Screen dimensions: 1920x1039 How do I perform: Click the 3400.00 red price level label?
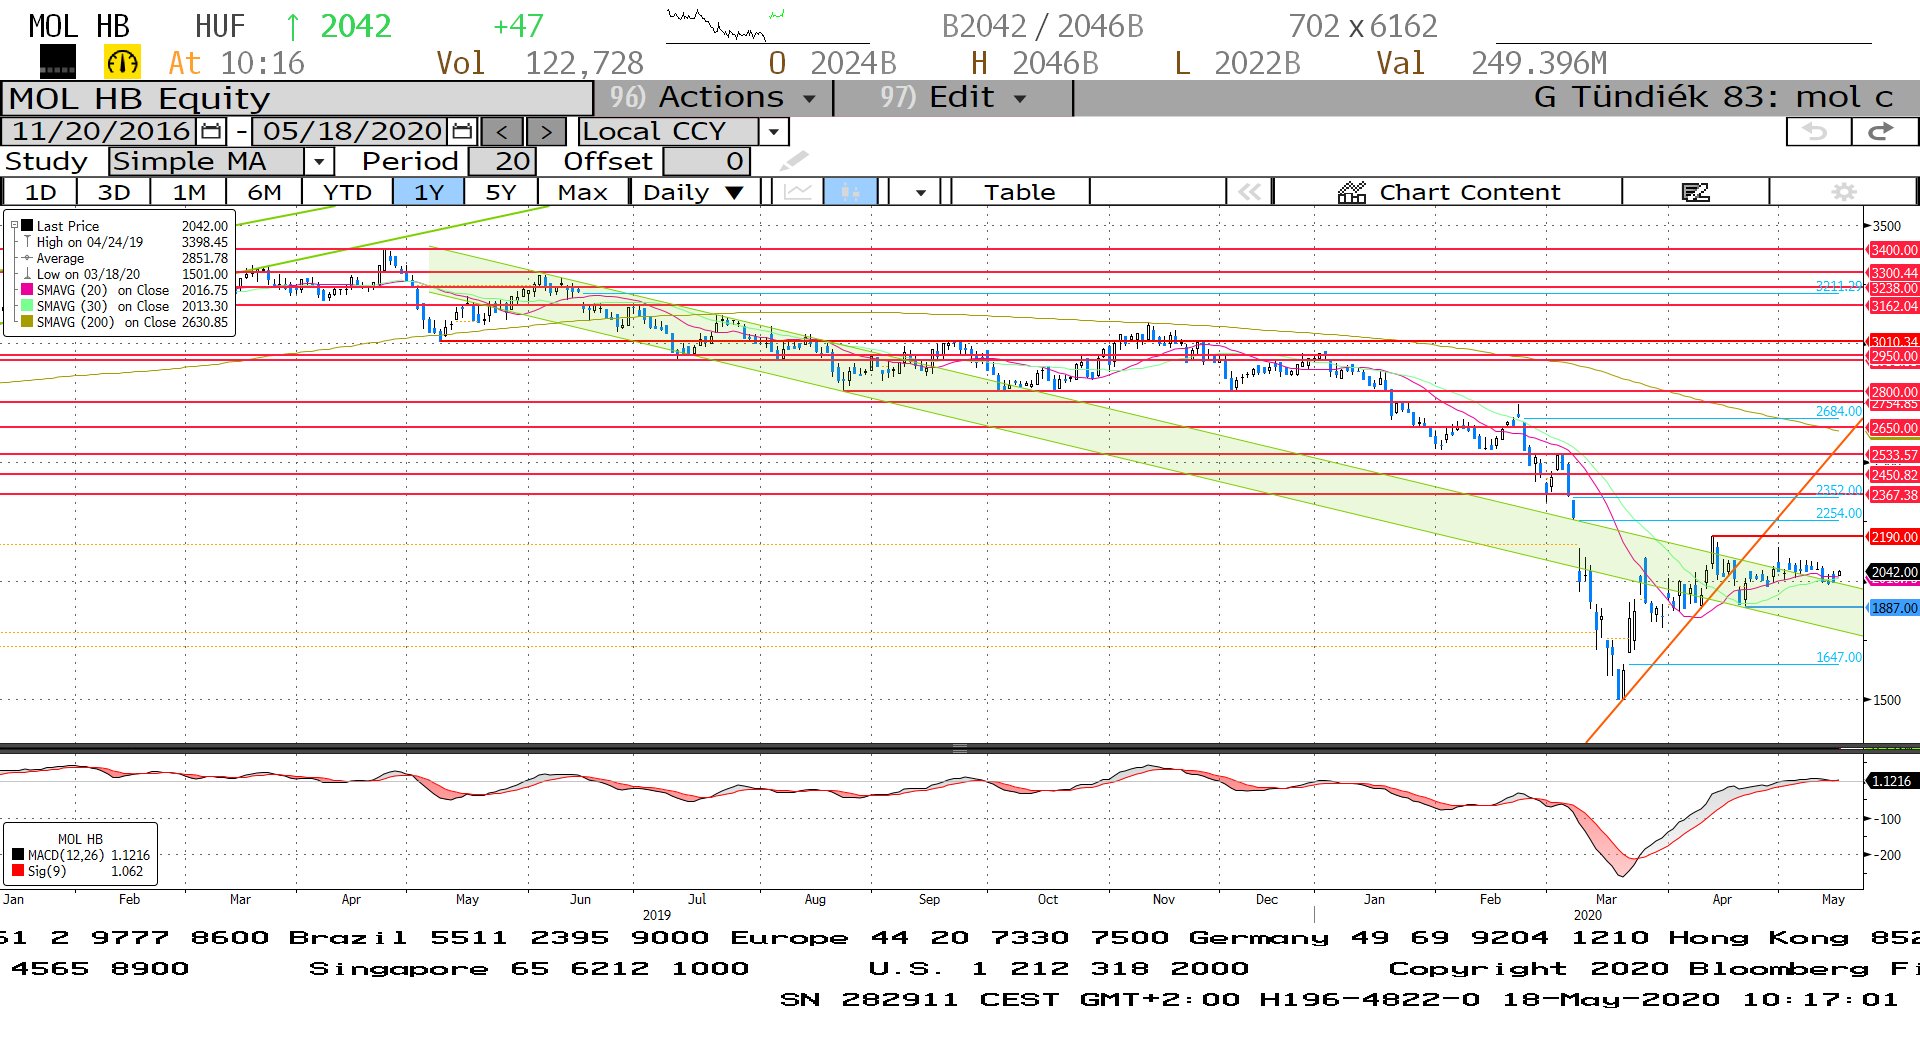1894,250
